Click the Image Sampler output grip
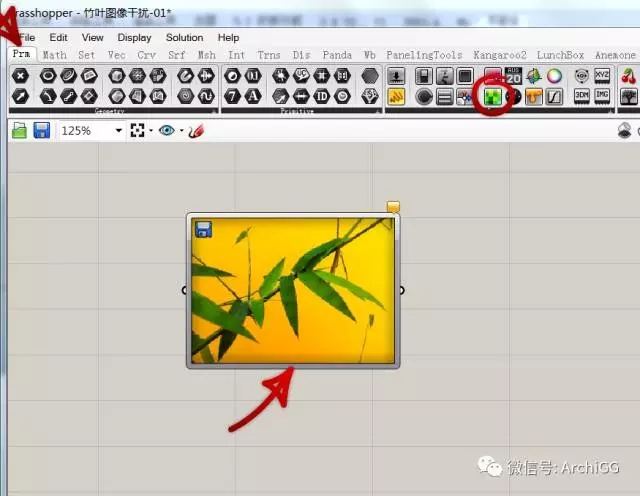Screen dimensions: 640x496 [x=402, y=290]
